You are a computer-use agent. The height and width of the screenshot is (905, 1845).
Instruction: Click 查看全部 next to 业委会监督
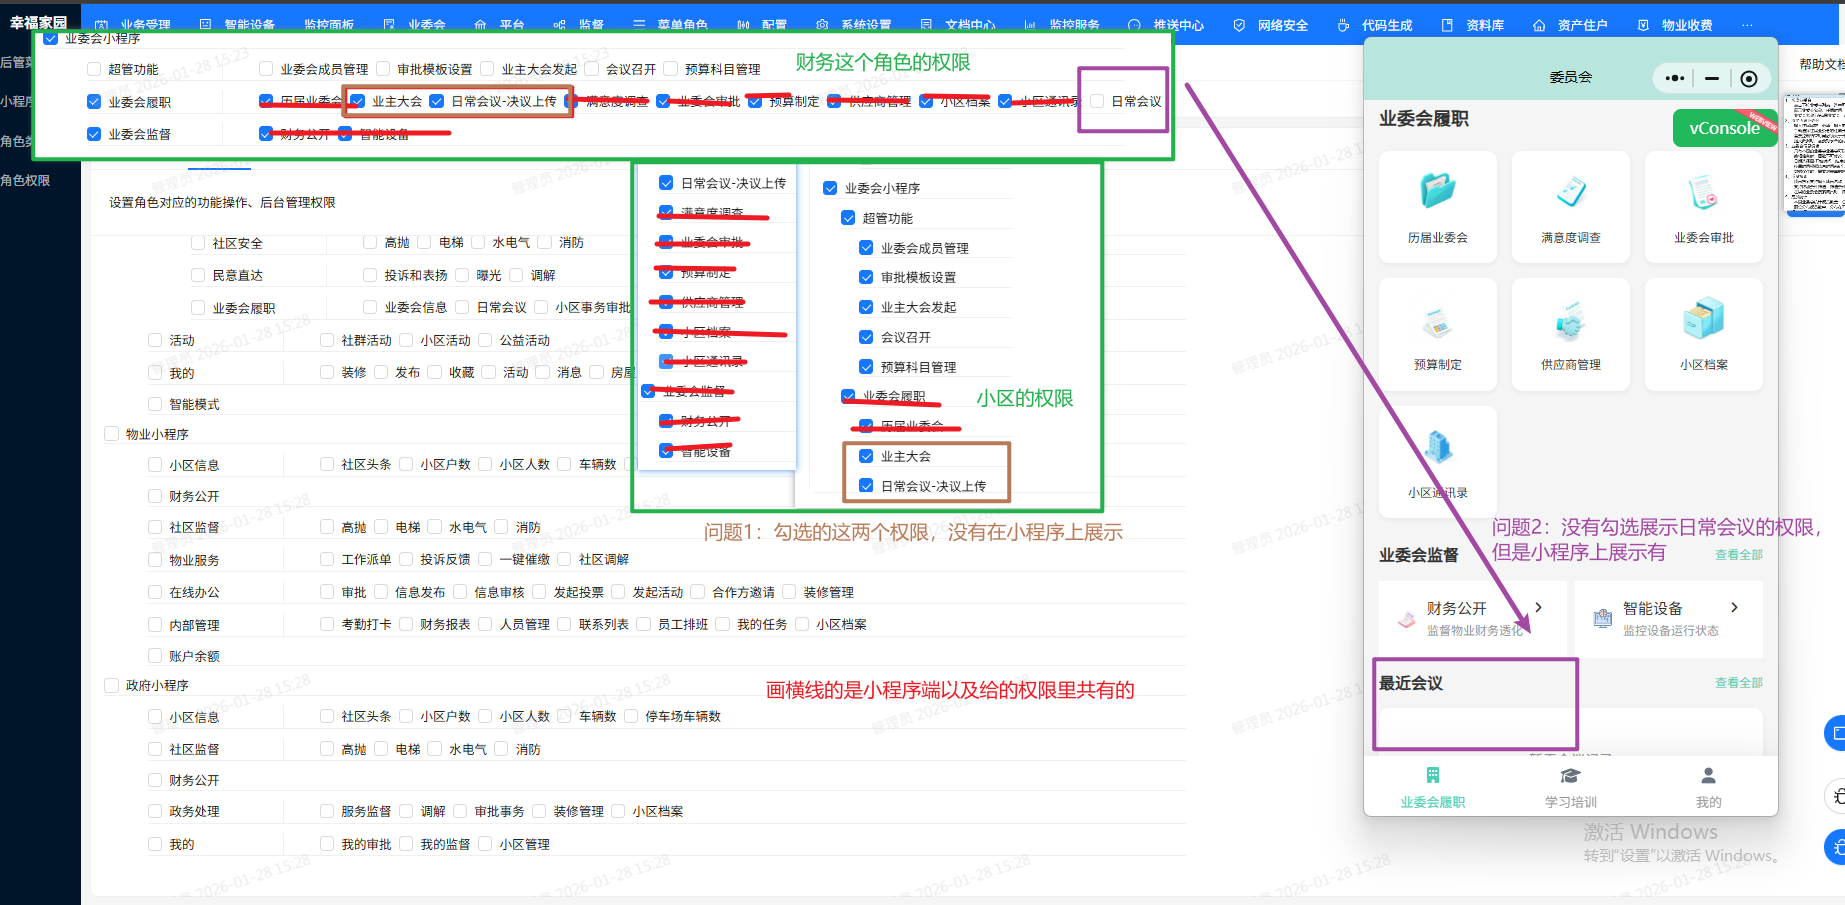(x=1738, y=554)
